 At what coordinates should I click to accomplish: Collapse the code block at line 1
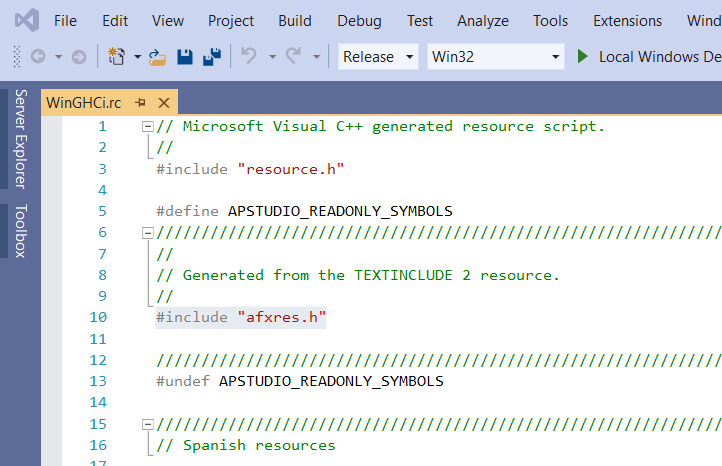pyautogui.click(x=148, y=127)
